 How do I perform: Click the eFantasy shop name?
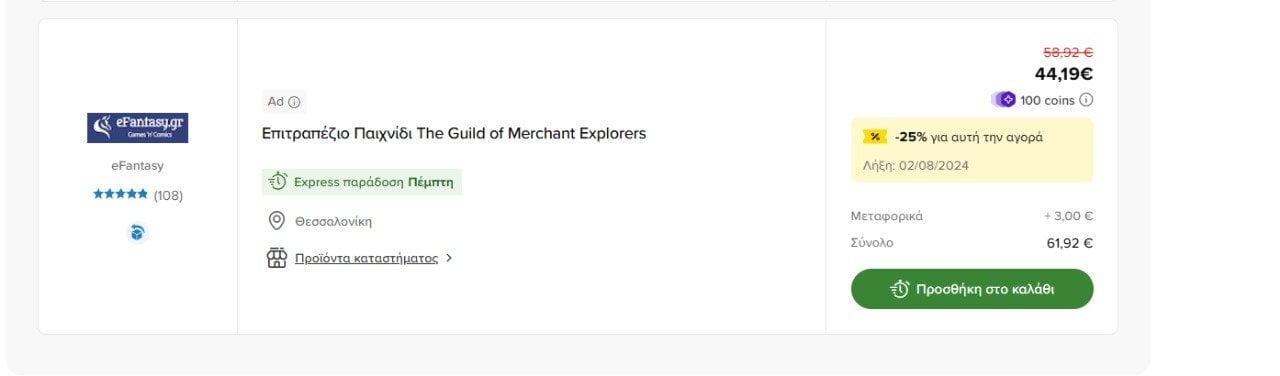(137, 166)
